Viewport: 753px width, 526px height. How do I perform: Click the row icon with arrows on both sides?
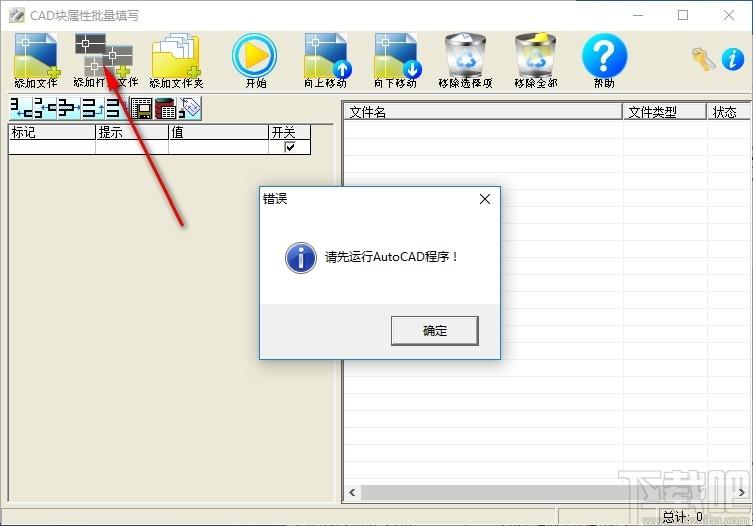[69, 108]
